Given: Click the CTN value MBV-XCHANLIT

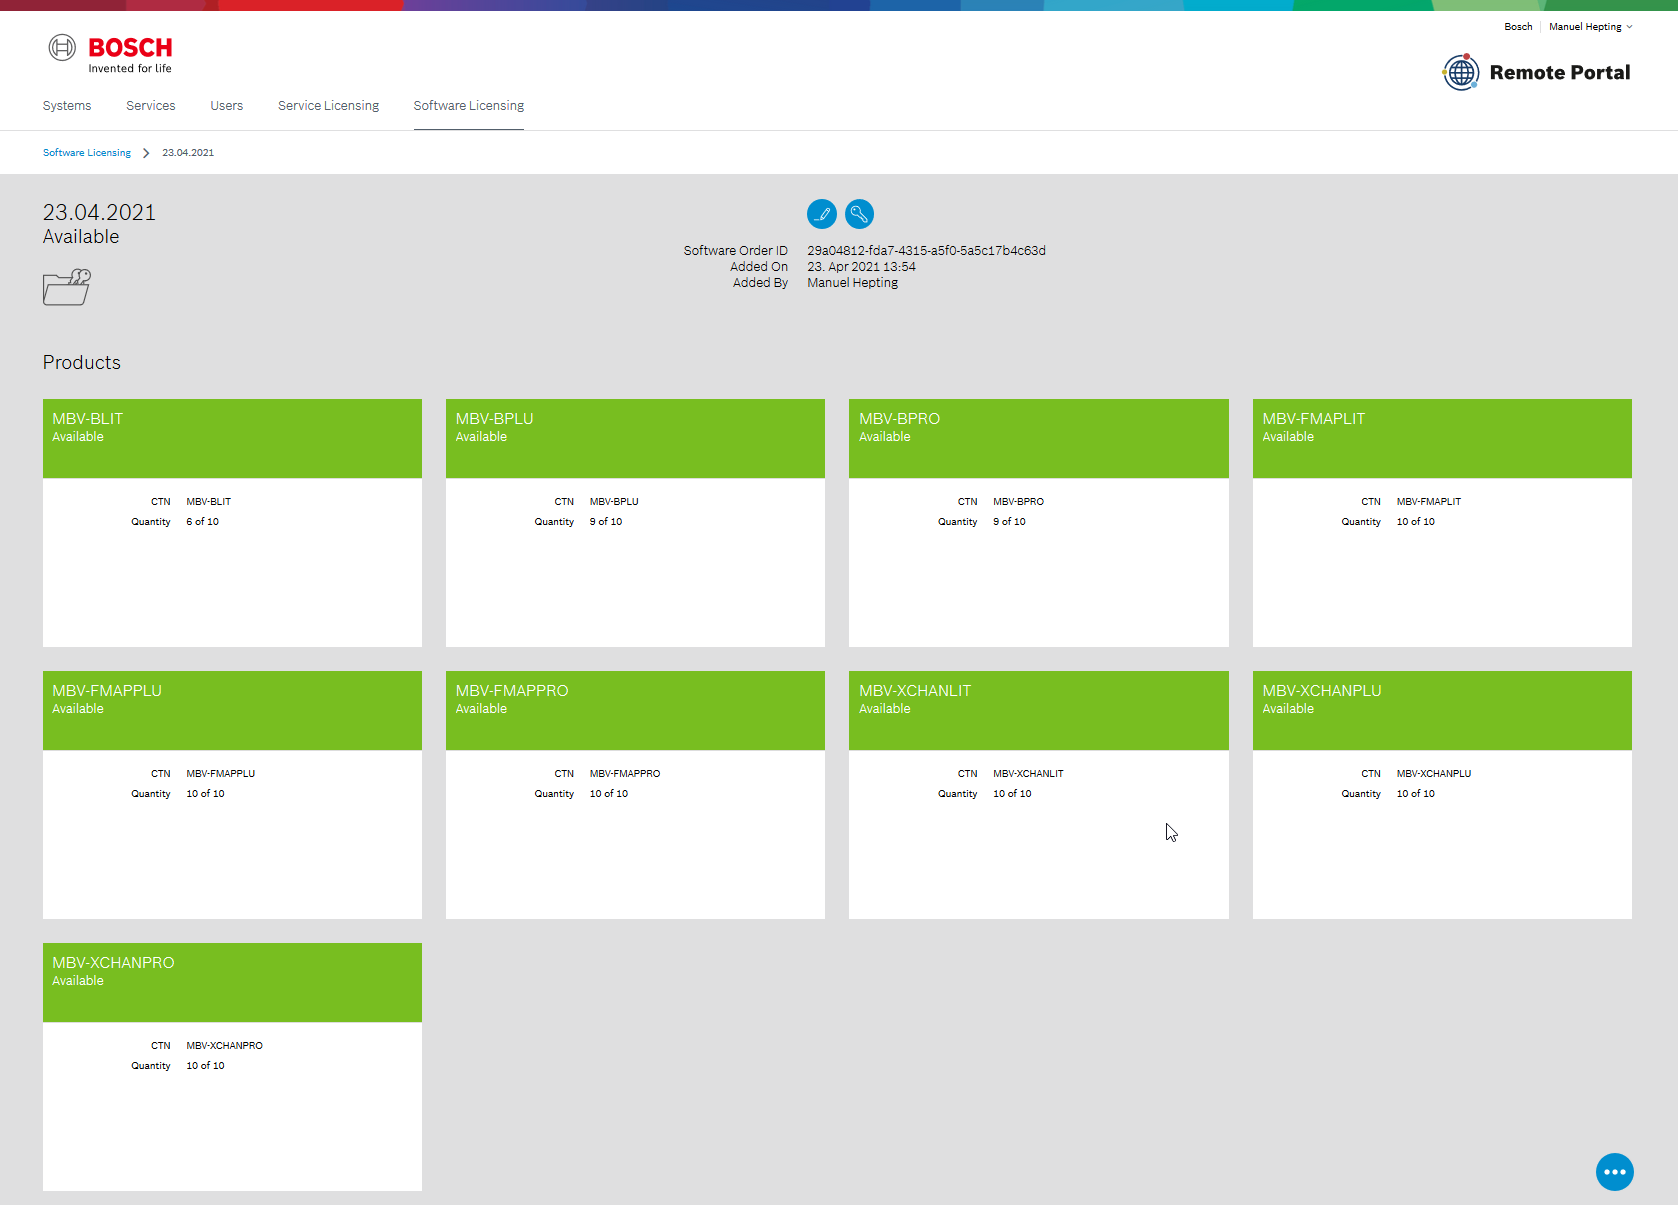Looking at the screenshot, I should pos(1029,774).
